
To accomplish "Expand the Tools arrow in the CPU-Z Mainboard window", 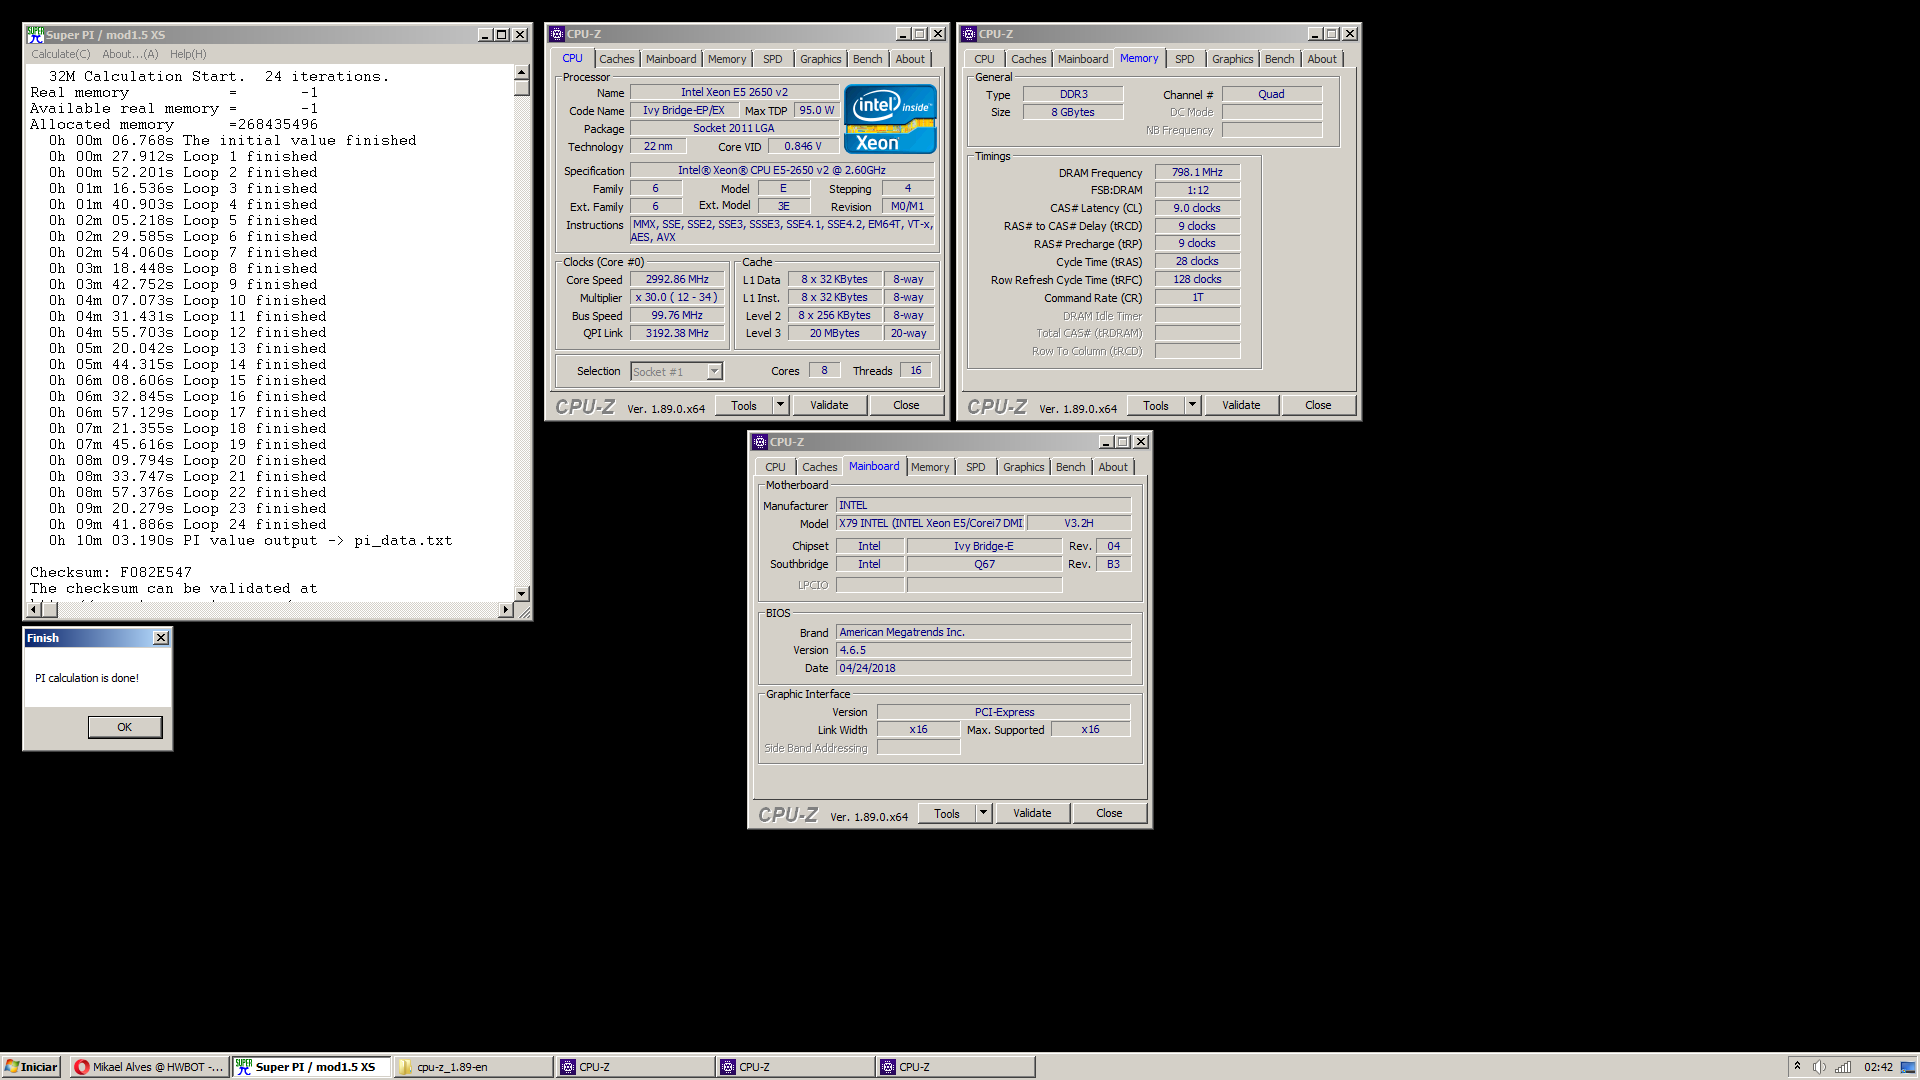I will point(984,813).
